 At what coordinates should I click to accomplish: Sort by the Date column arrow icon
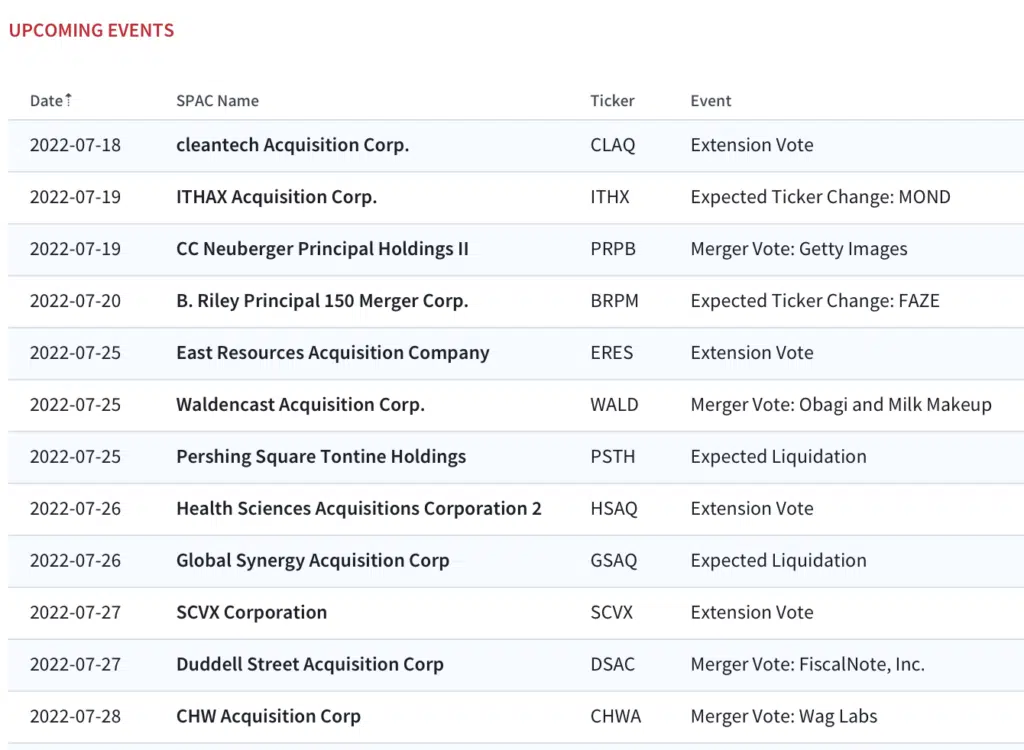(x=68, y=100)
